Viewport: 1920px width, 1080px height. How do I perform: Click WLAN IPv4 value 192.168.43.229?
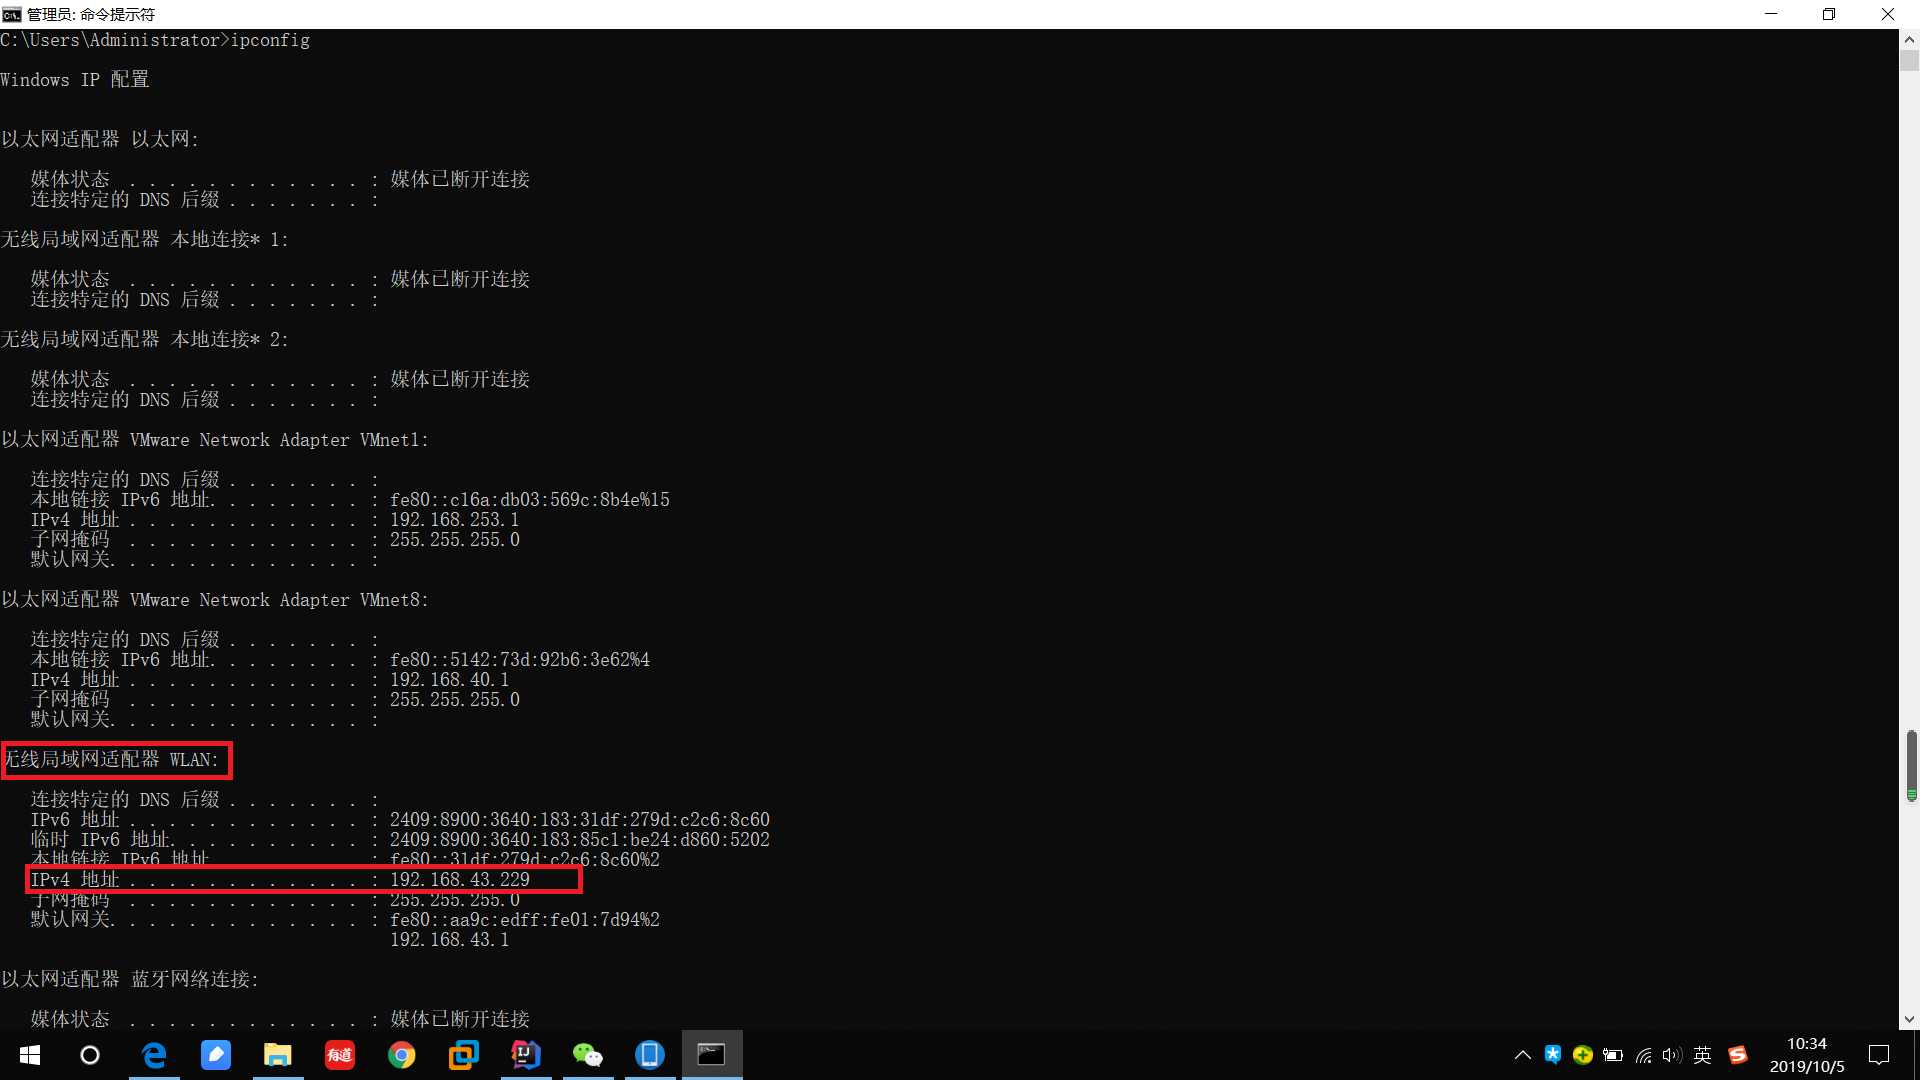pyautogui.click(x=460, y=880)
